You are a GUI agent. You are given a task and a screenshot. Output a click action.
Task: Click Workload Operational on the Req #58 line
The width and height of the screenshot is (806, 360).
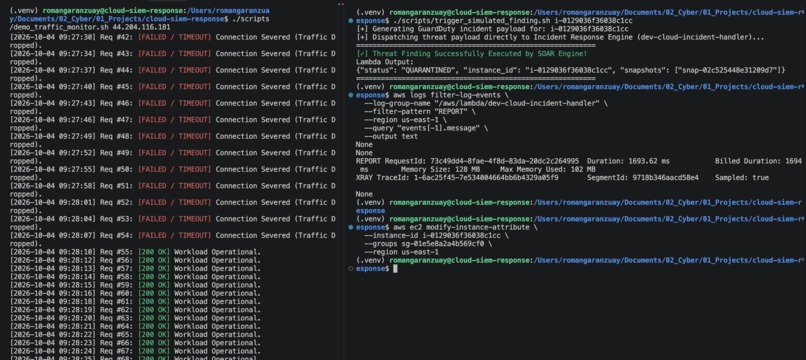(x=217, y=277)
